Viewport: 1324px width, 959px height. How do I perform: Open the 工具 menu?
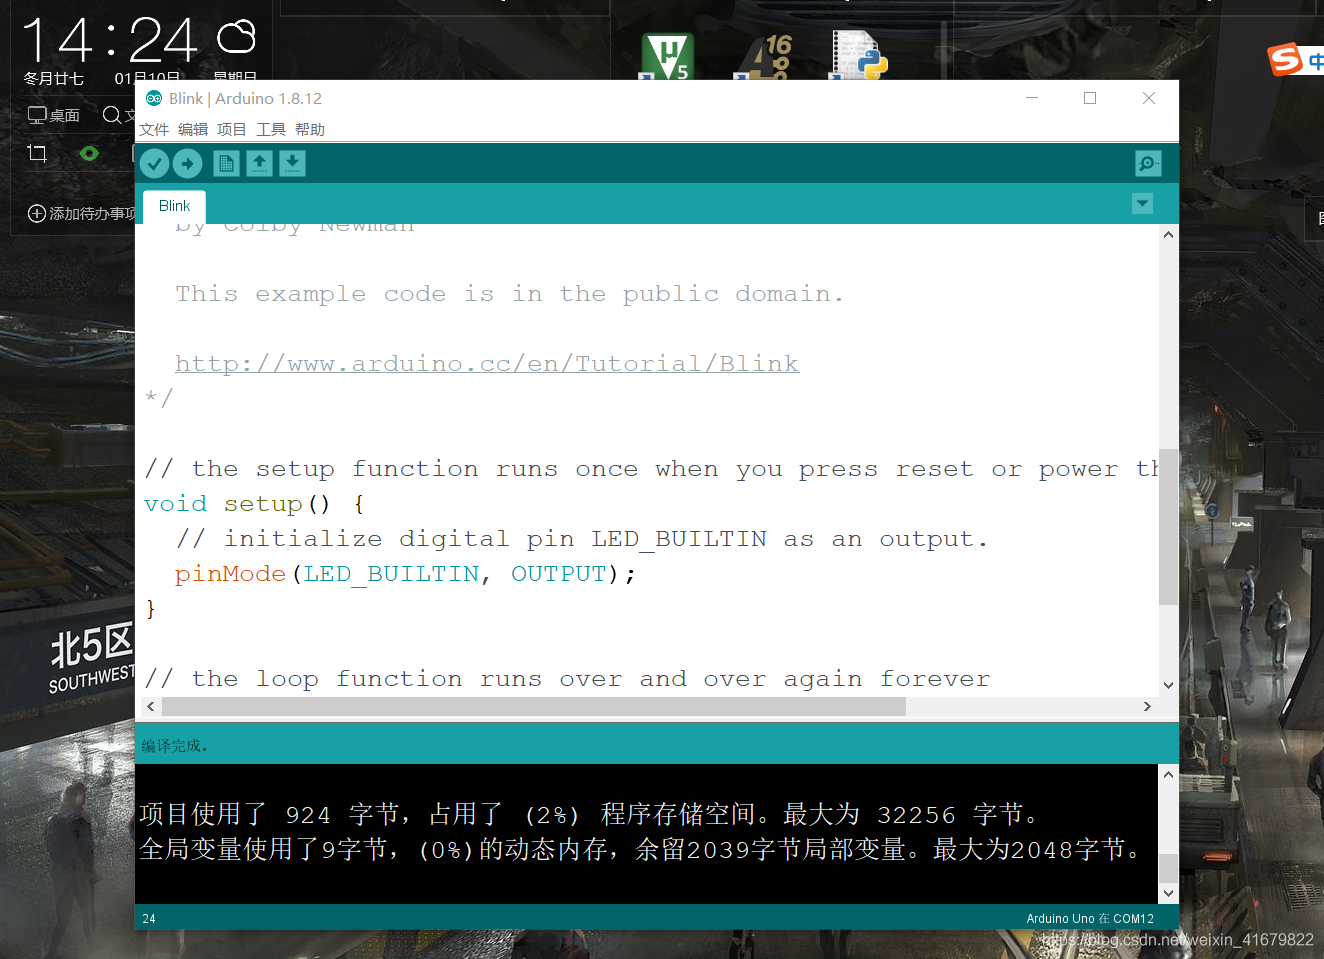tap(271, 129)
